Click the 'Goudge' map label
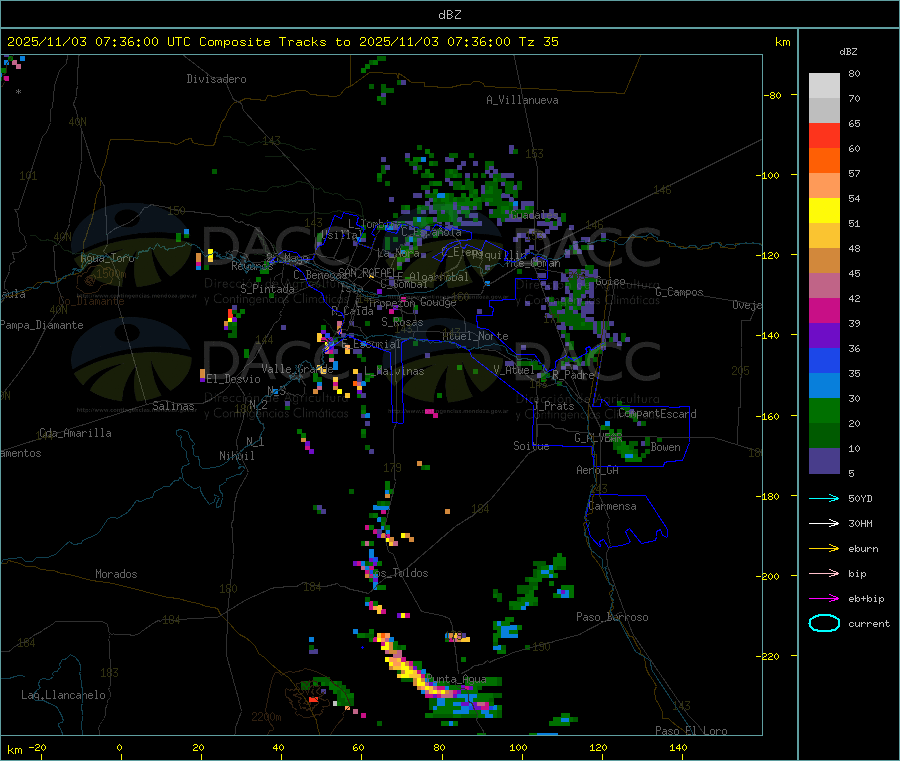The height and width of the screenshot is (761, 900). pos(439,302)
